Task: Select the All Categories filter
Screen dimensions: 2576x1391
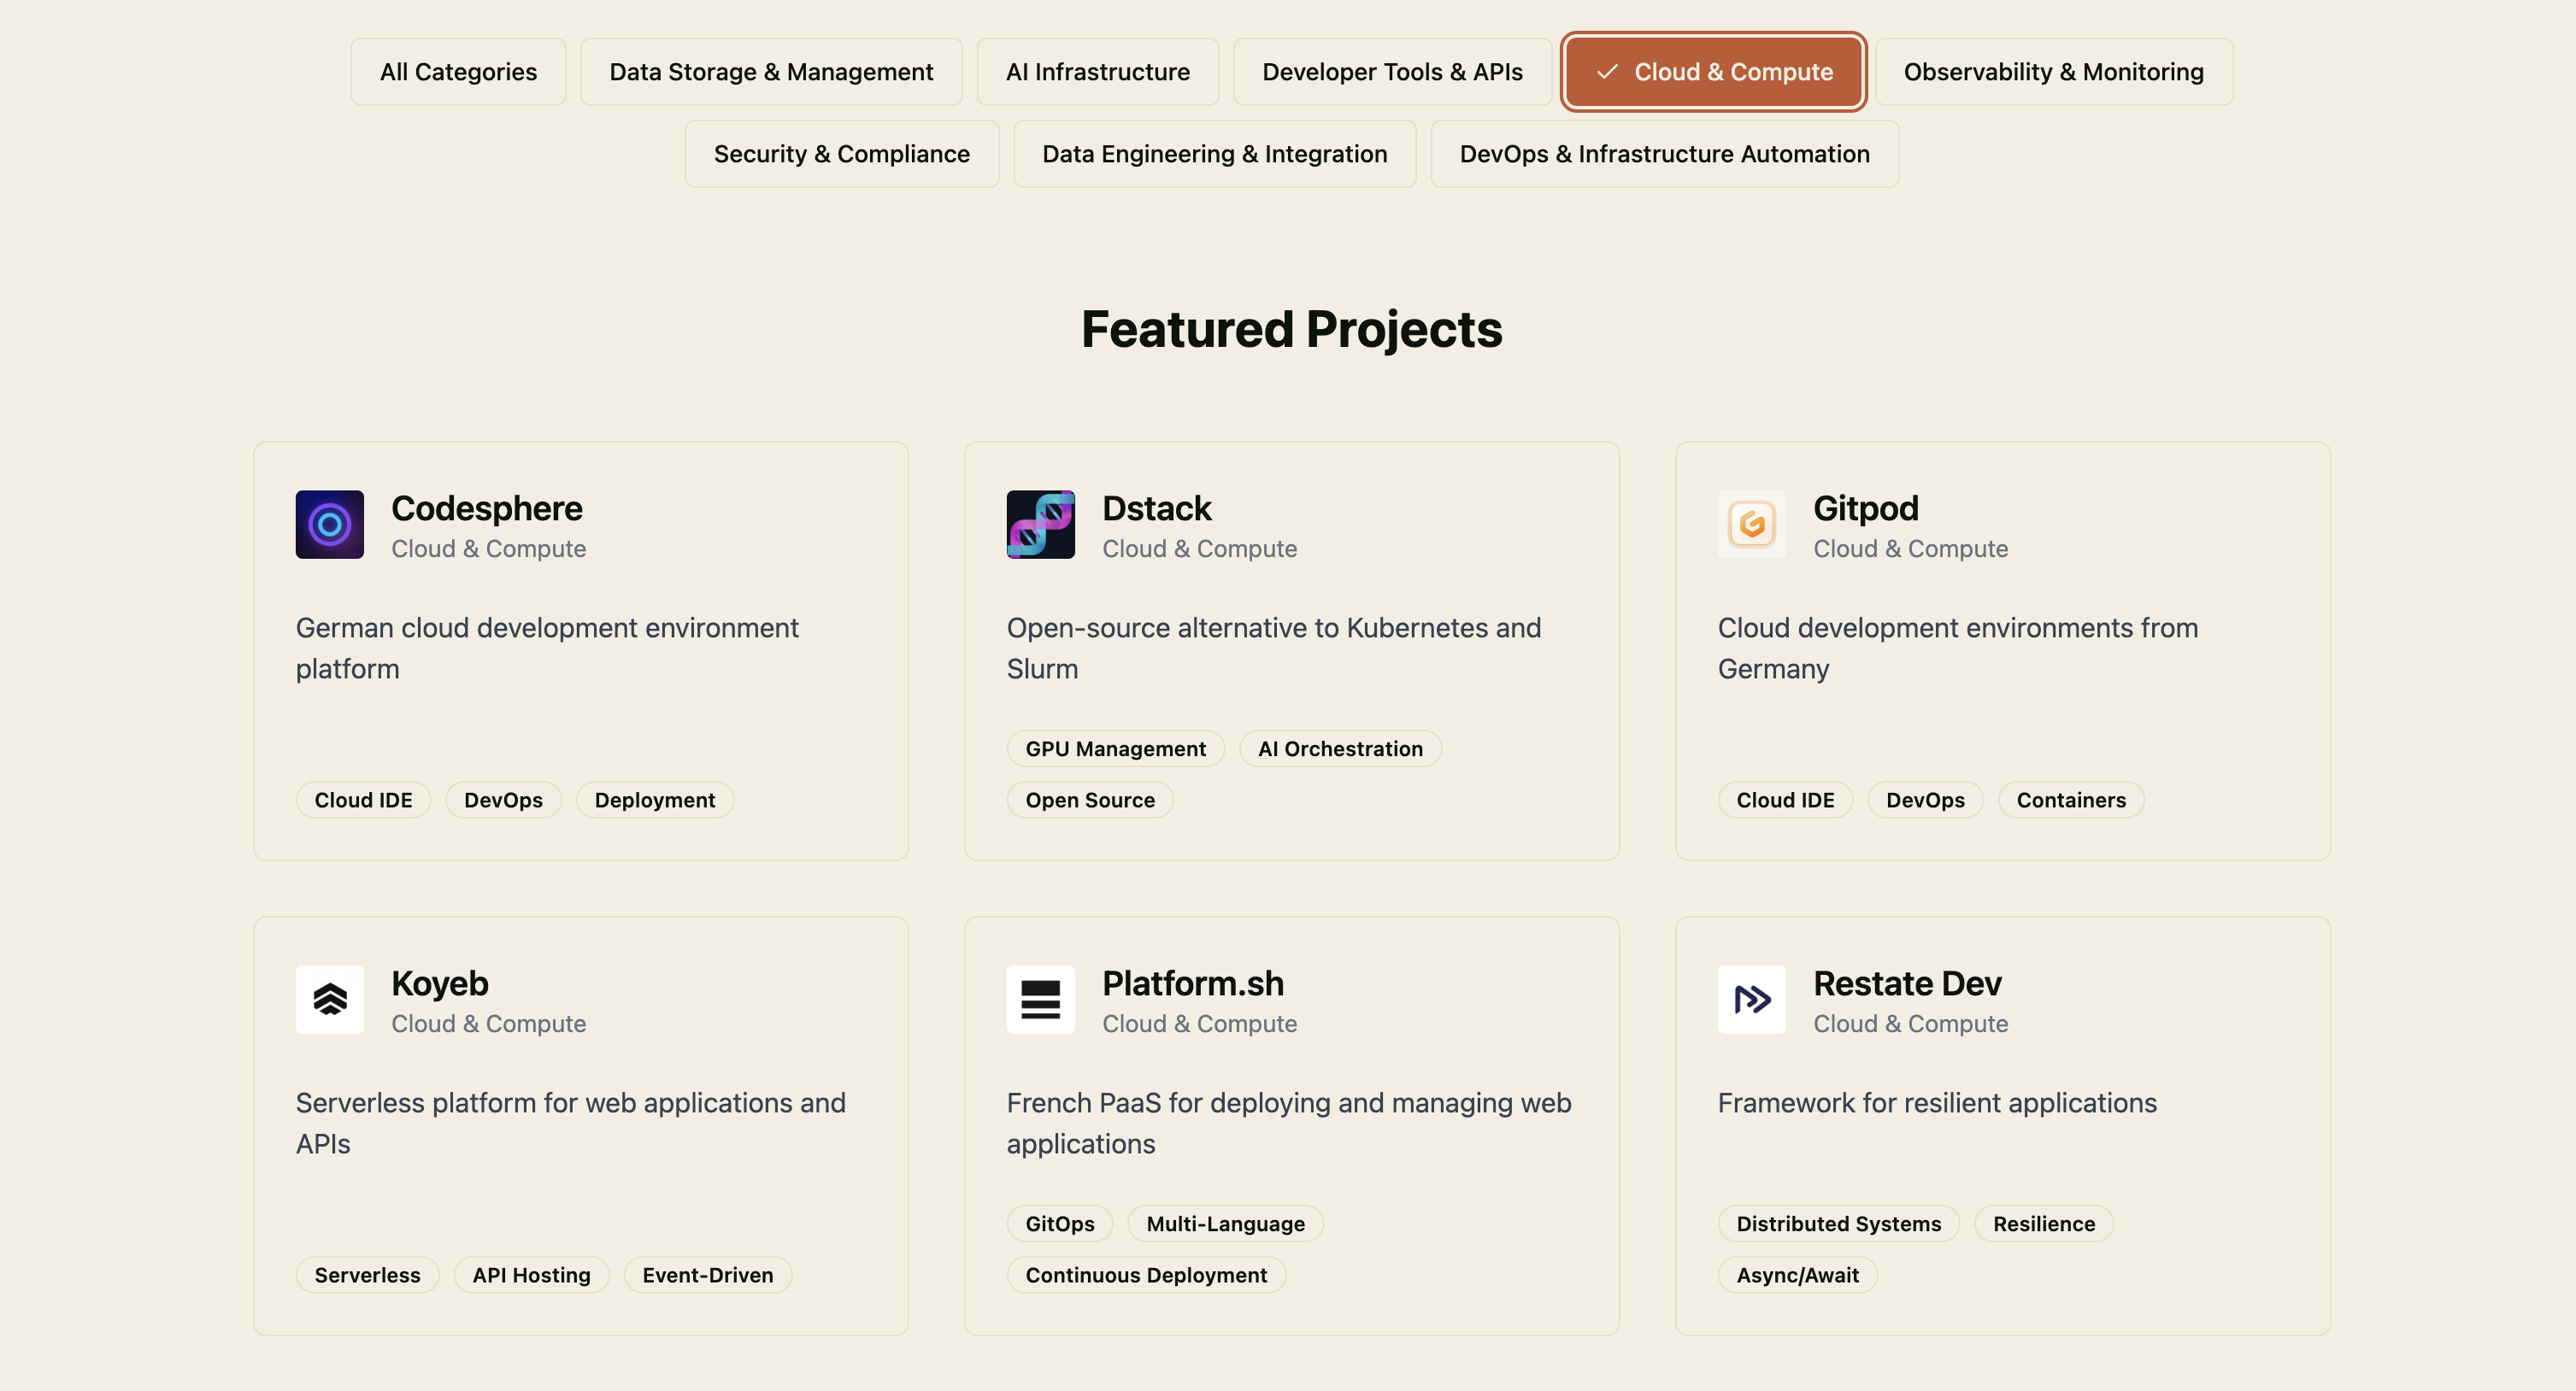Action: pos(458,72)
